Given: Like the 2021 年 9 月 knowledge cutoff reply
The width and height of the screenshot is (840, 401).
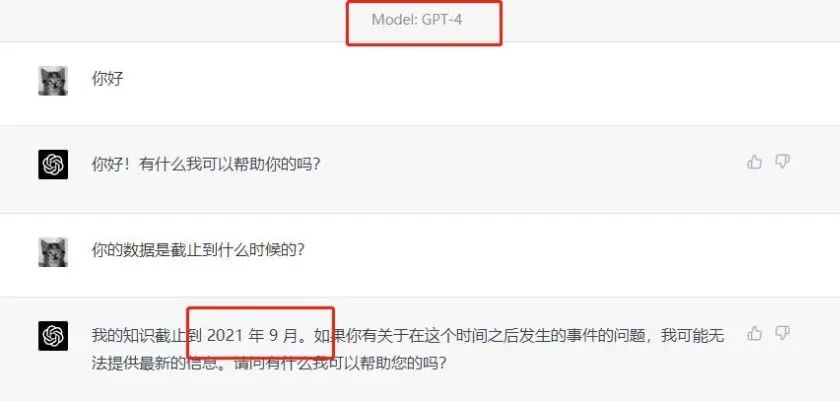Looking at the screenshot, I should (754, 334).
